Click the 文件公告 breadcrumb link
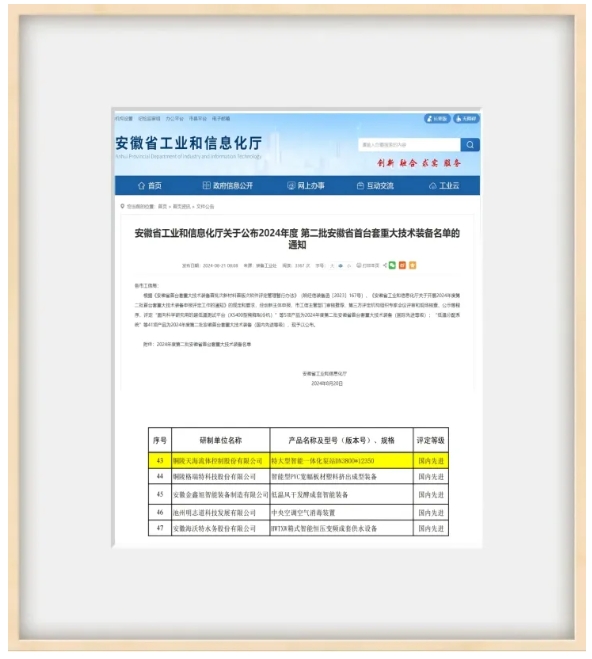This screenshot has height=659, width=592. (205, 206)
